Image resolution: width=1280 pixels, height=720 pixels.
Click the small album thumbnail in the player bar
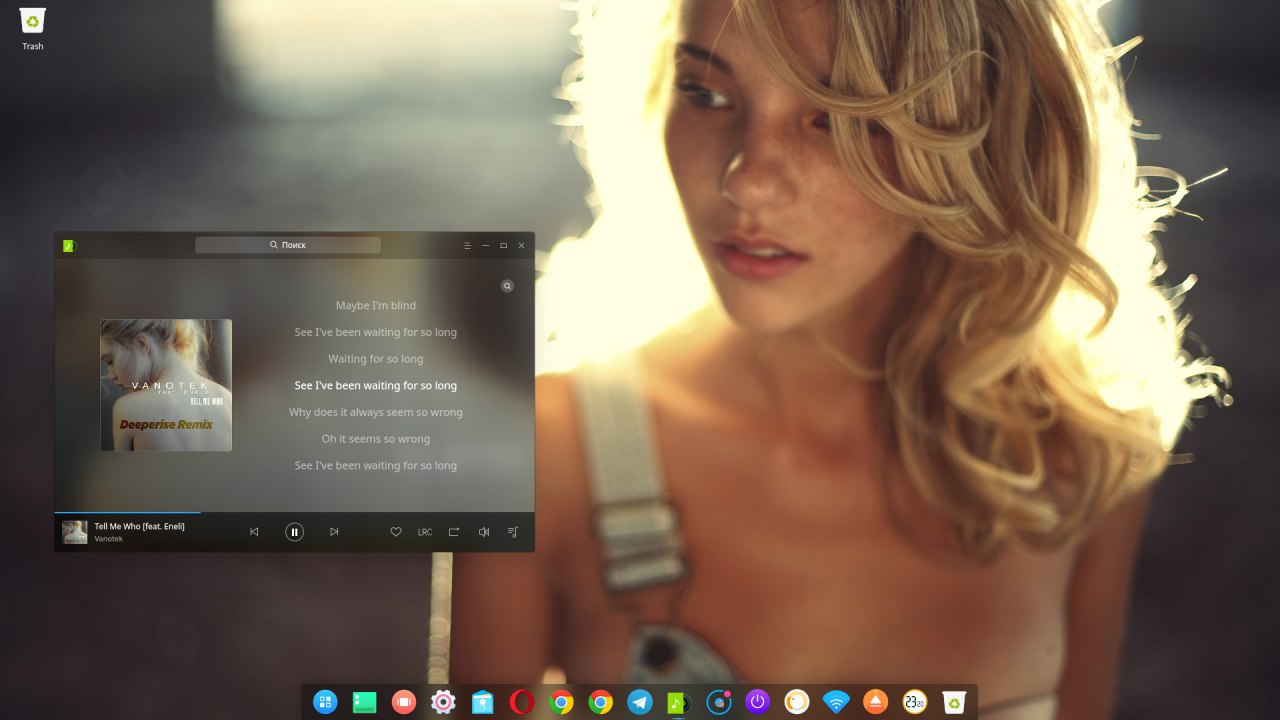[75, 532]
